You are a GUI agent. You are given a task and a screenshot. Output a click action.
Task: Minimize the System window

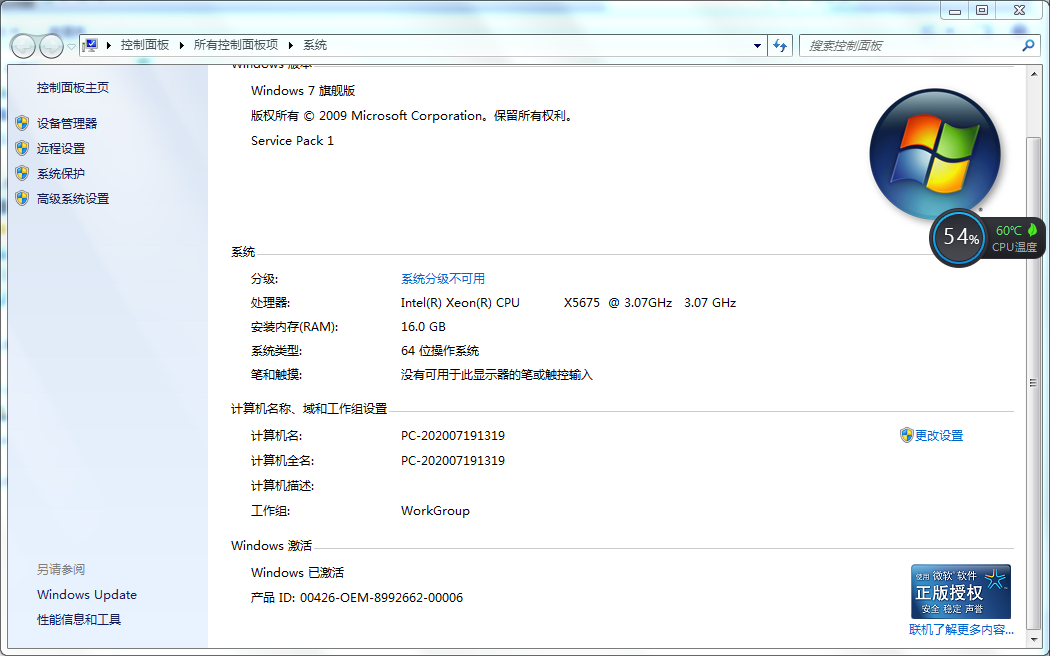click(954, 11)
